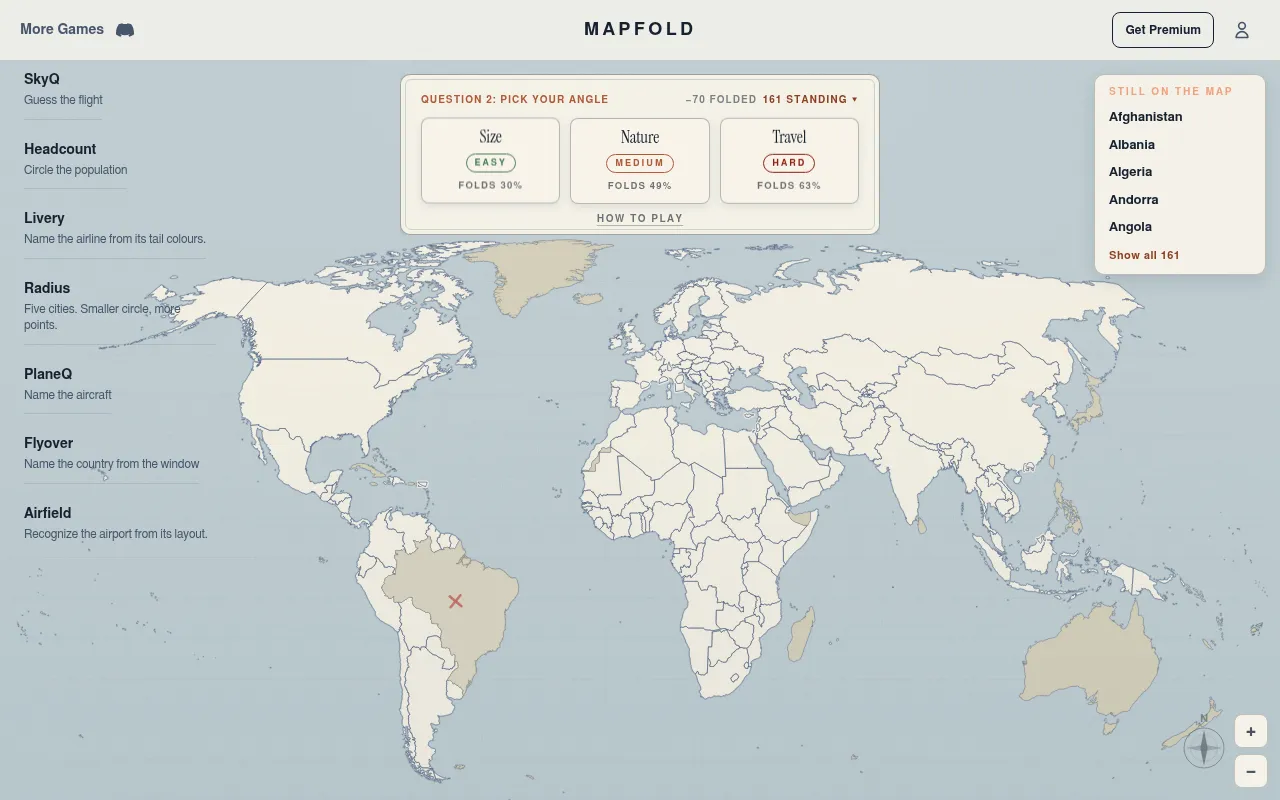Image resolution: width=1280 pixels, height=800 pixels.
Task: Open the Flyover game
Action: click(112, 453)
